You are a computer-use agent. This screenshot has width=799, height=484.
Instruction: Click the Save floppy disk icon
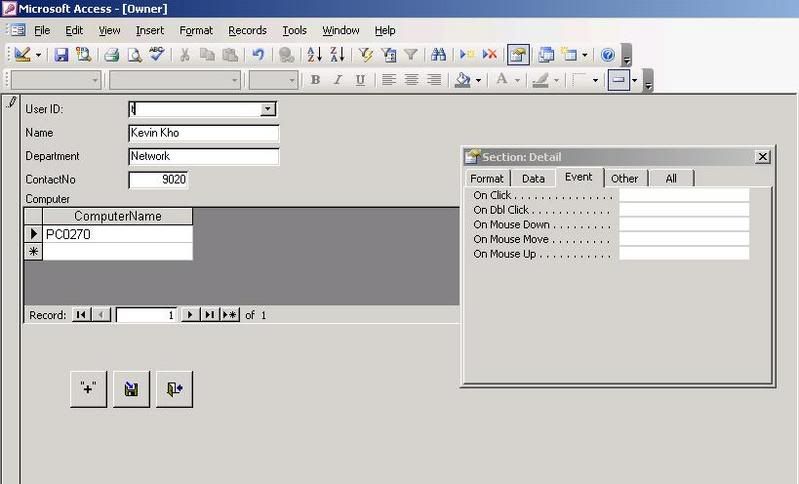pyautogui.click(x=61, y=55)
